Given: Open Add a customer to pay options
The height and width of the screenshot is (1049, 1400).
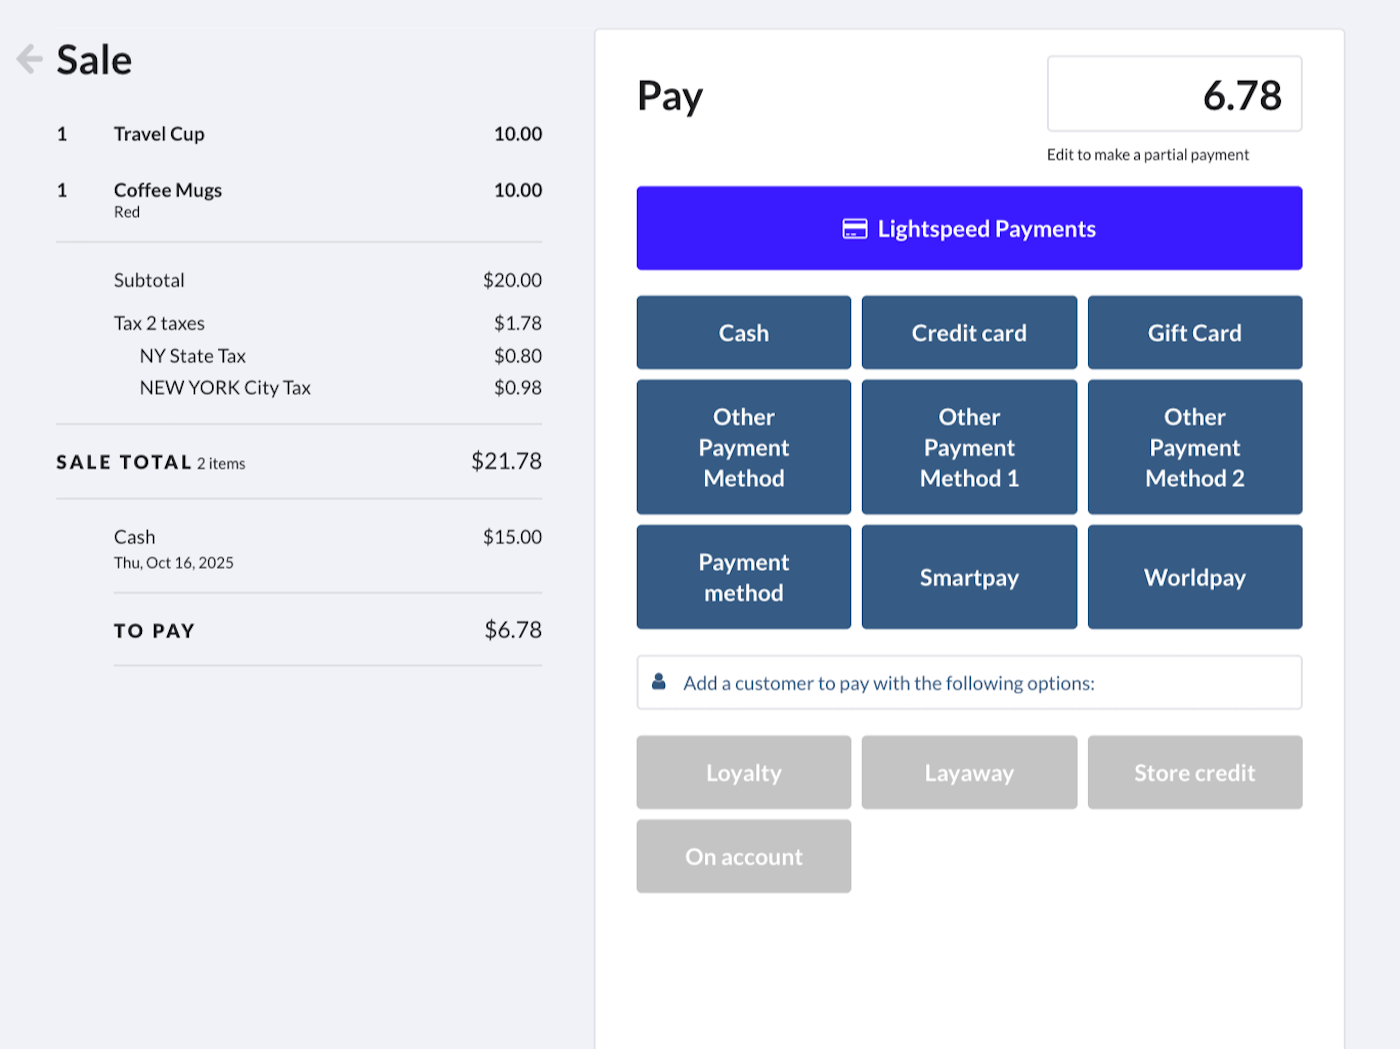Looking at the screenshot, I should coord(969,682).
